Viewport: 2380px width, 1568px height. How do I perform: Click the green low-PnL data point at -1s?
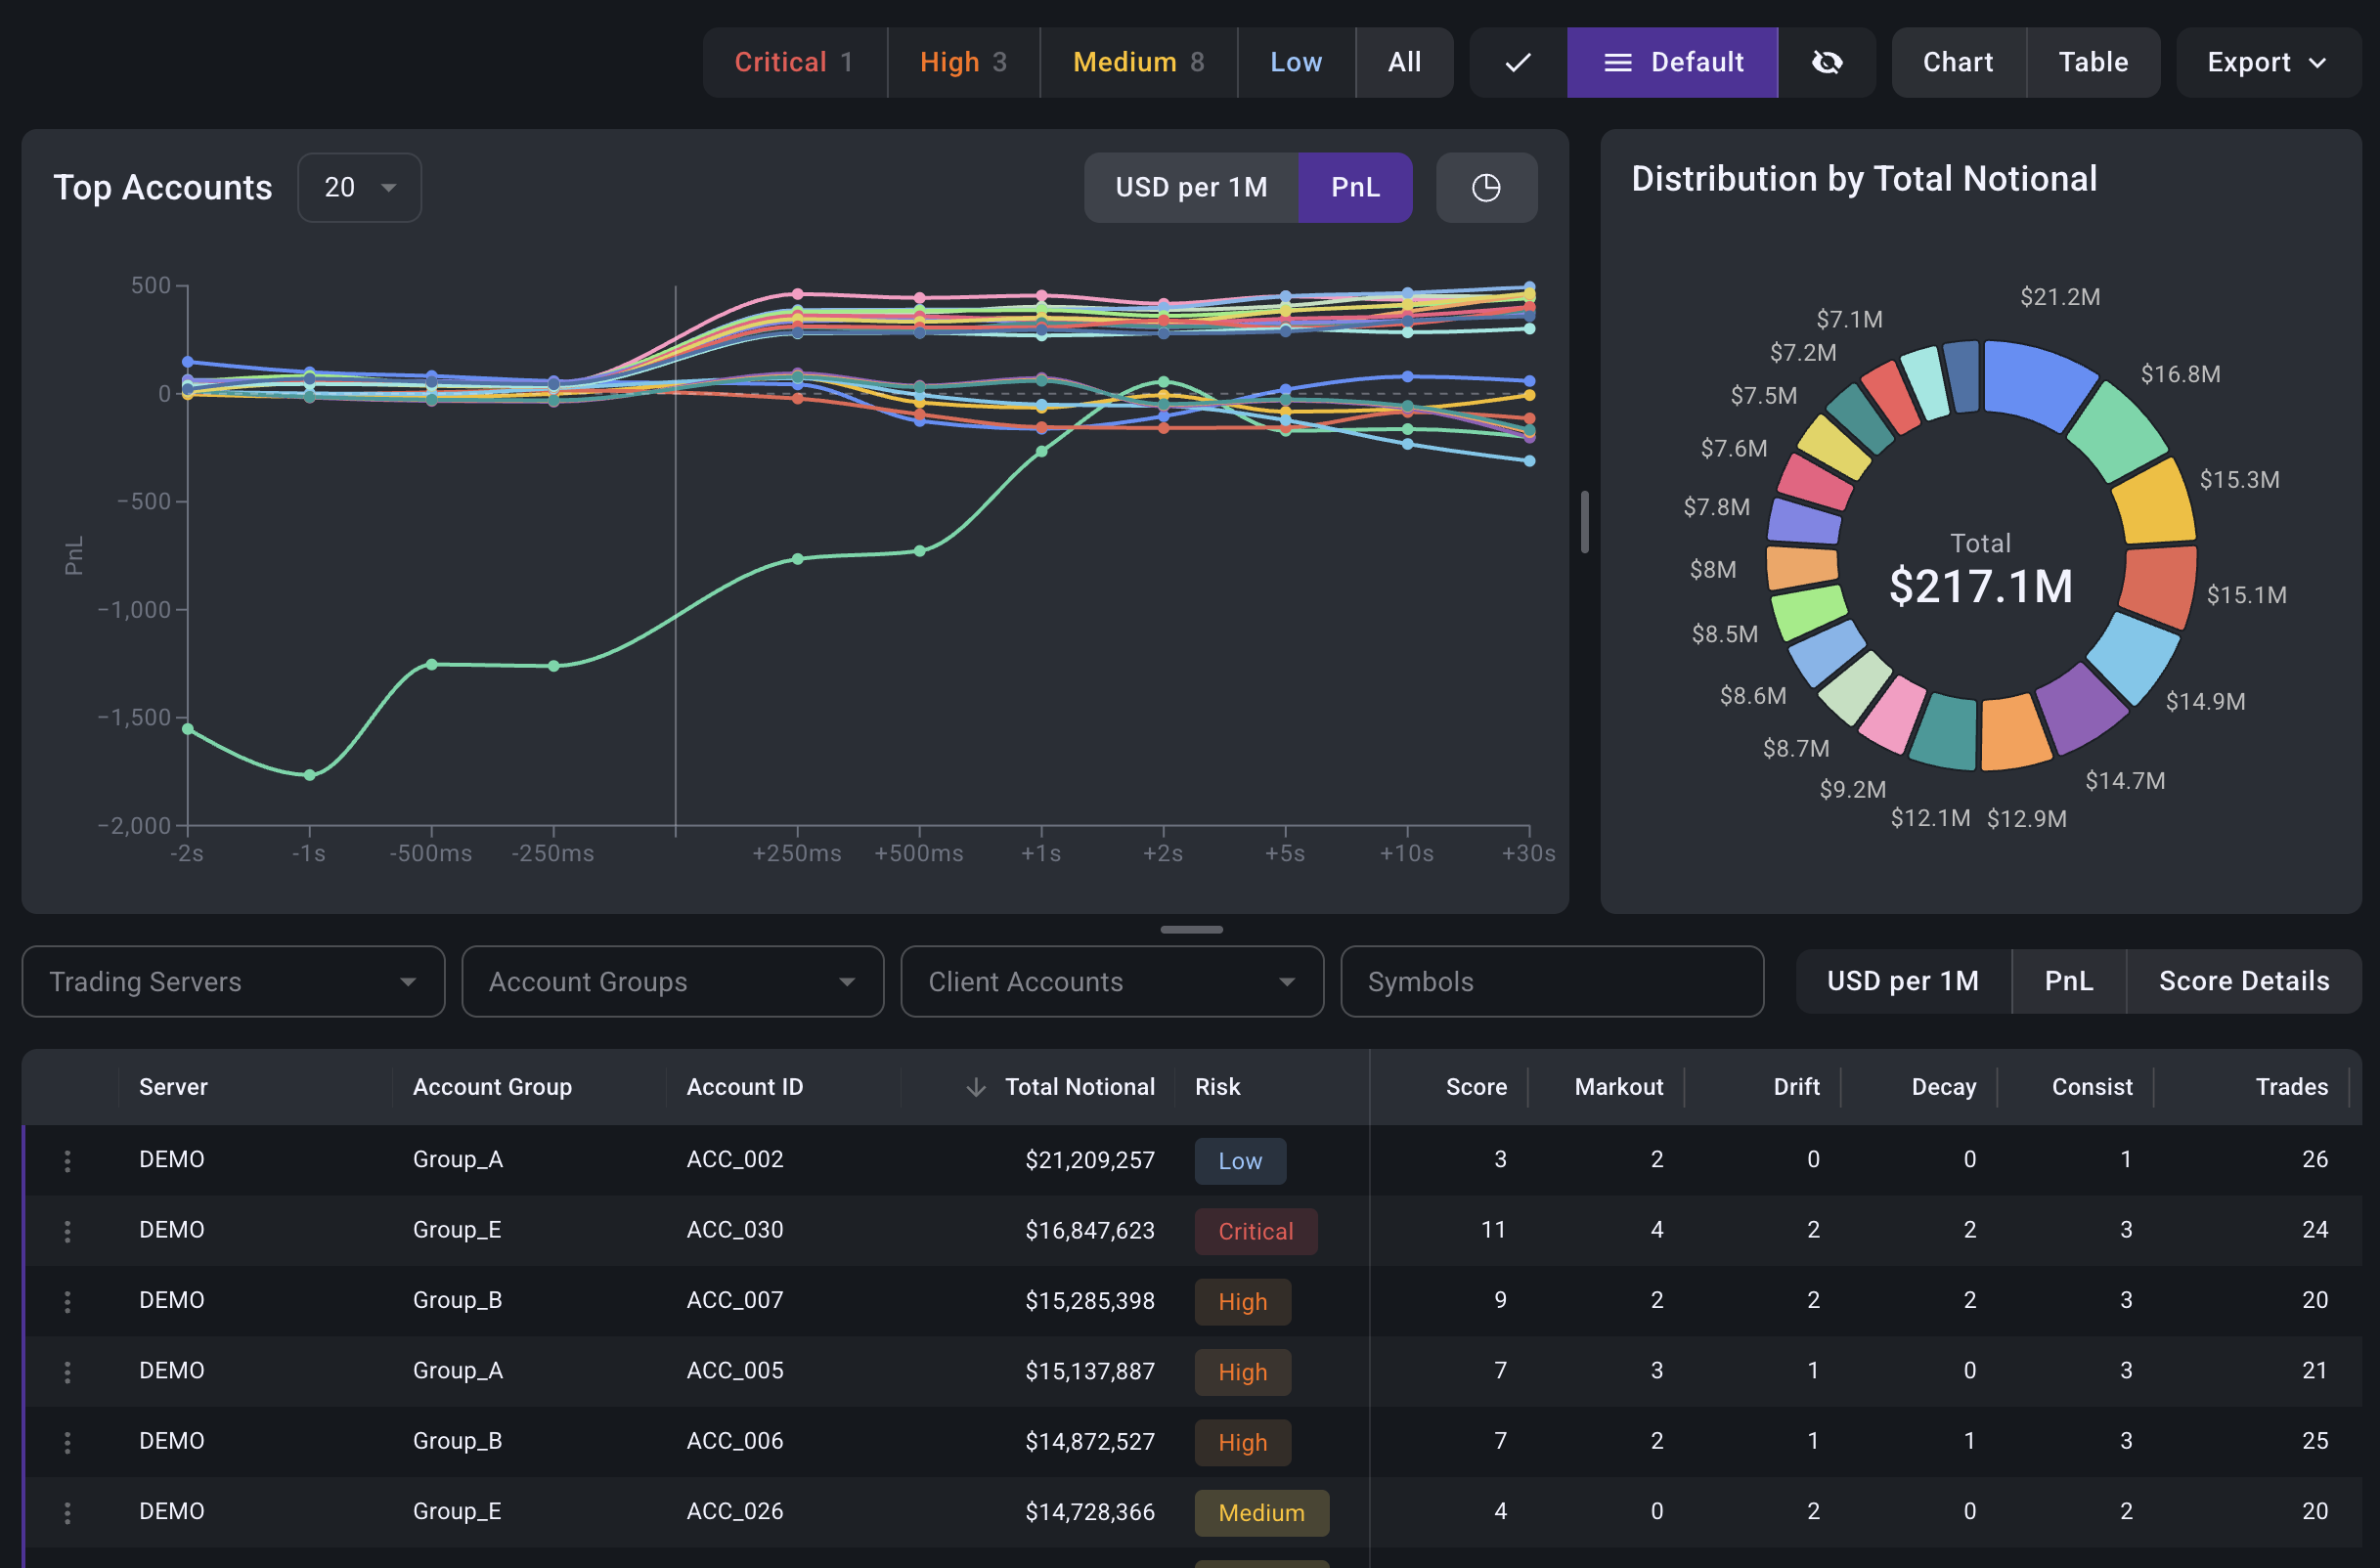(309, 775)
